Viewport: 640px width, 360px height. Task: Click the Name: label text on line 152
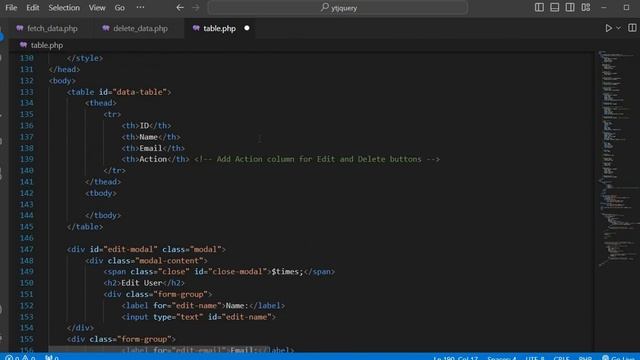[x=237, y=305]
